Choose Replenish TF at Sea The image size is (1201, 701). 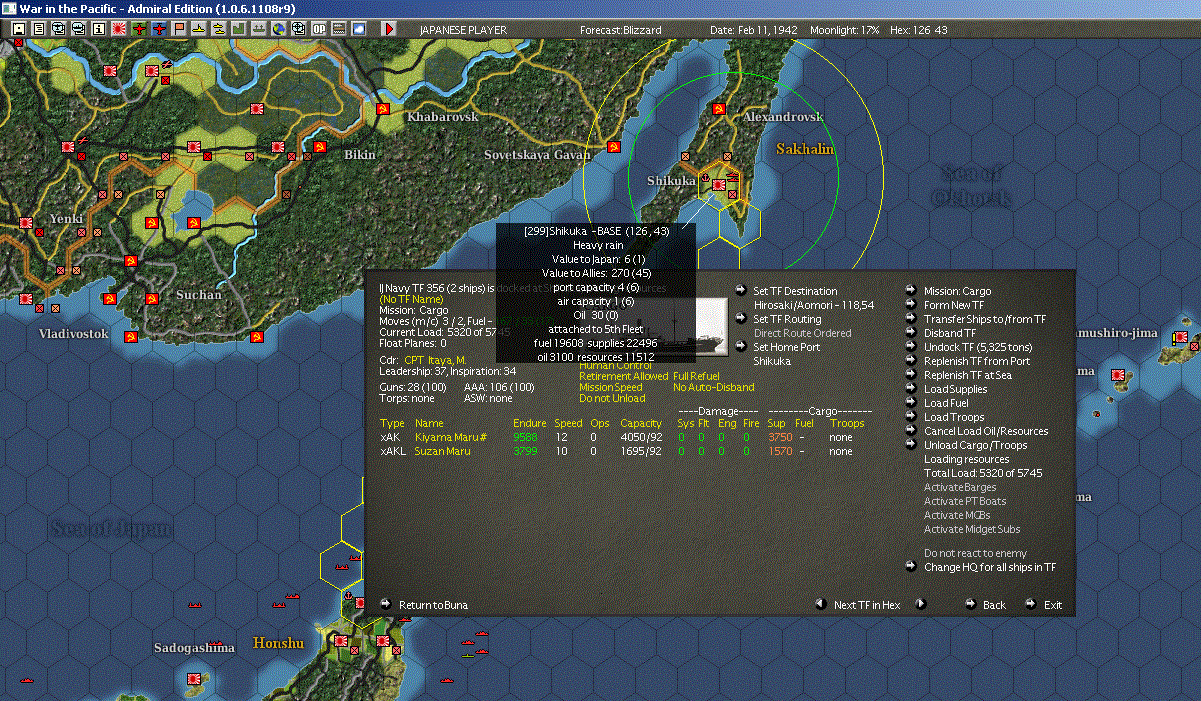(968, 375)
